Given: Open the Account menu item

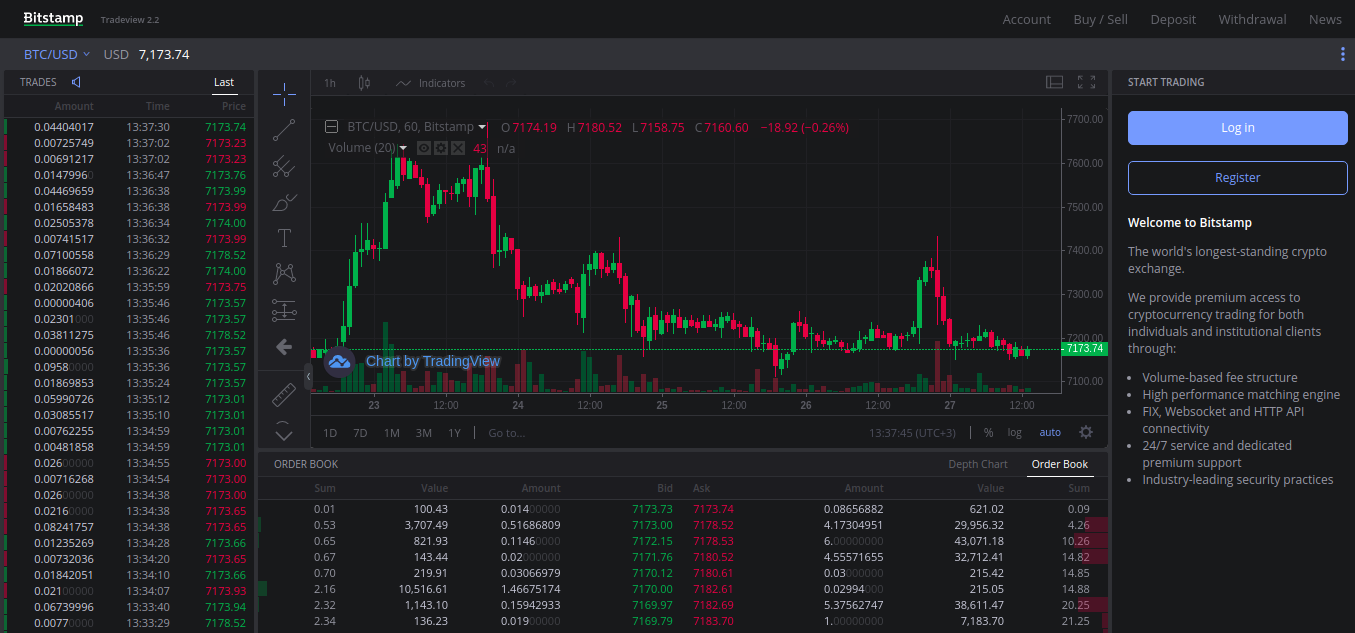Looking at the screenshot, I should pos(1027,19).
